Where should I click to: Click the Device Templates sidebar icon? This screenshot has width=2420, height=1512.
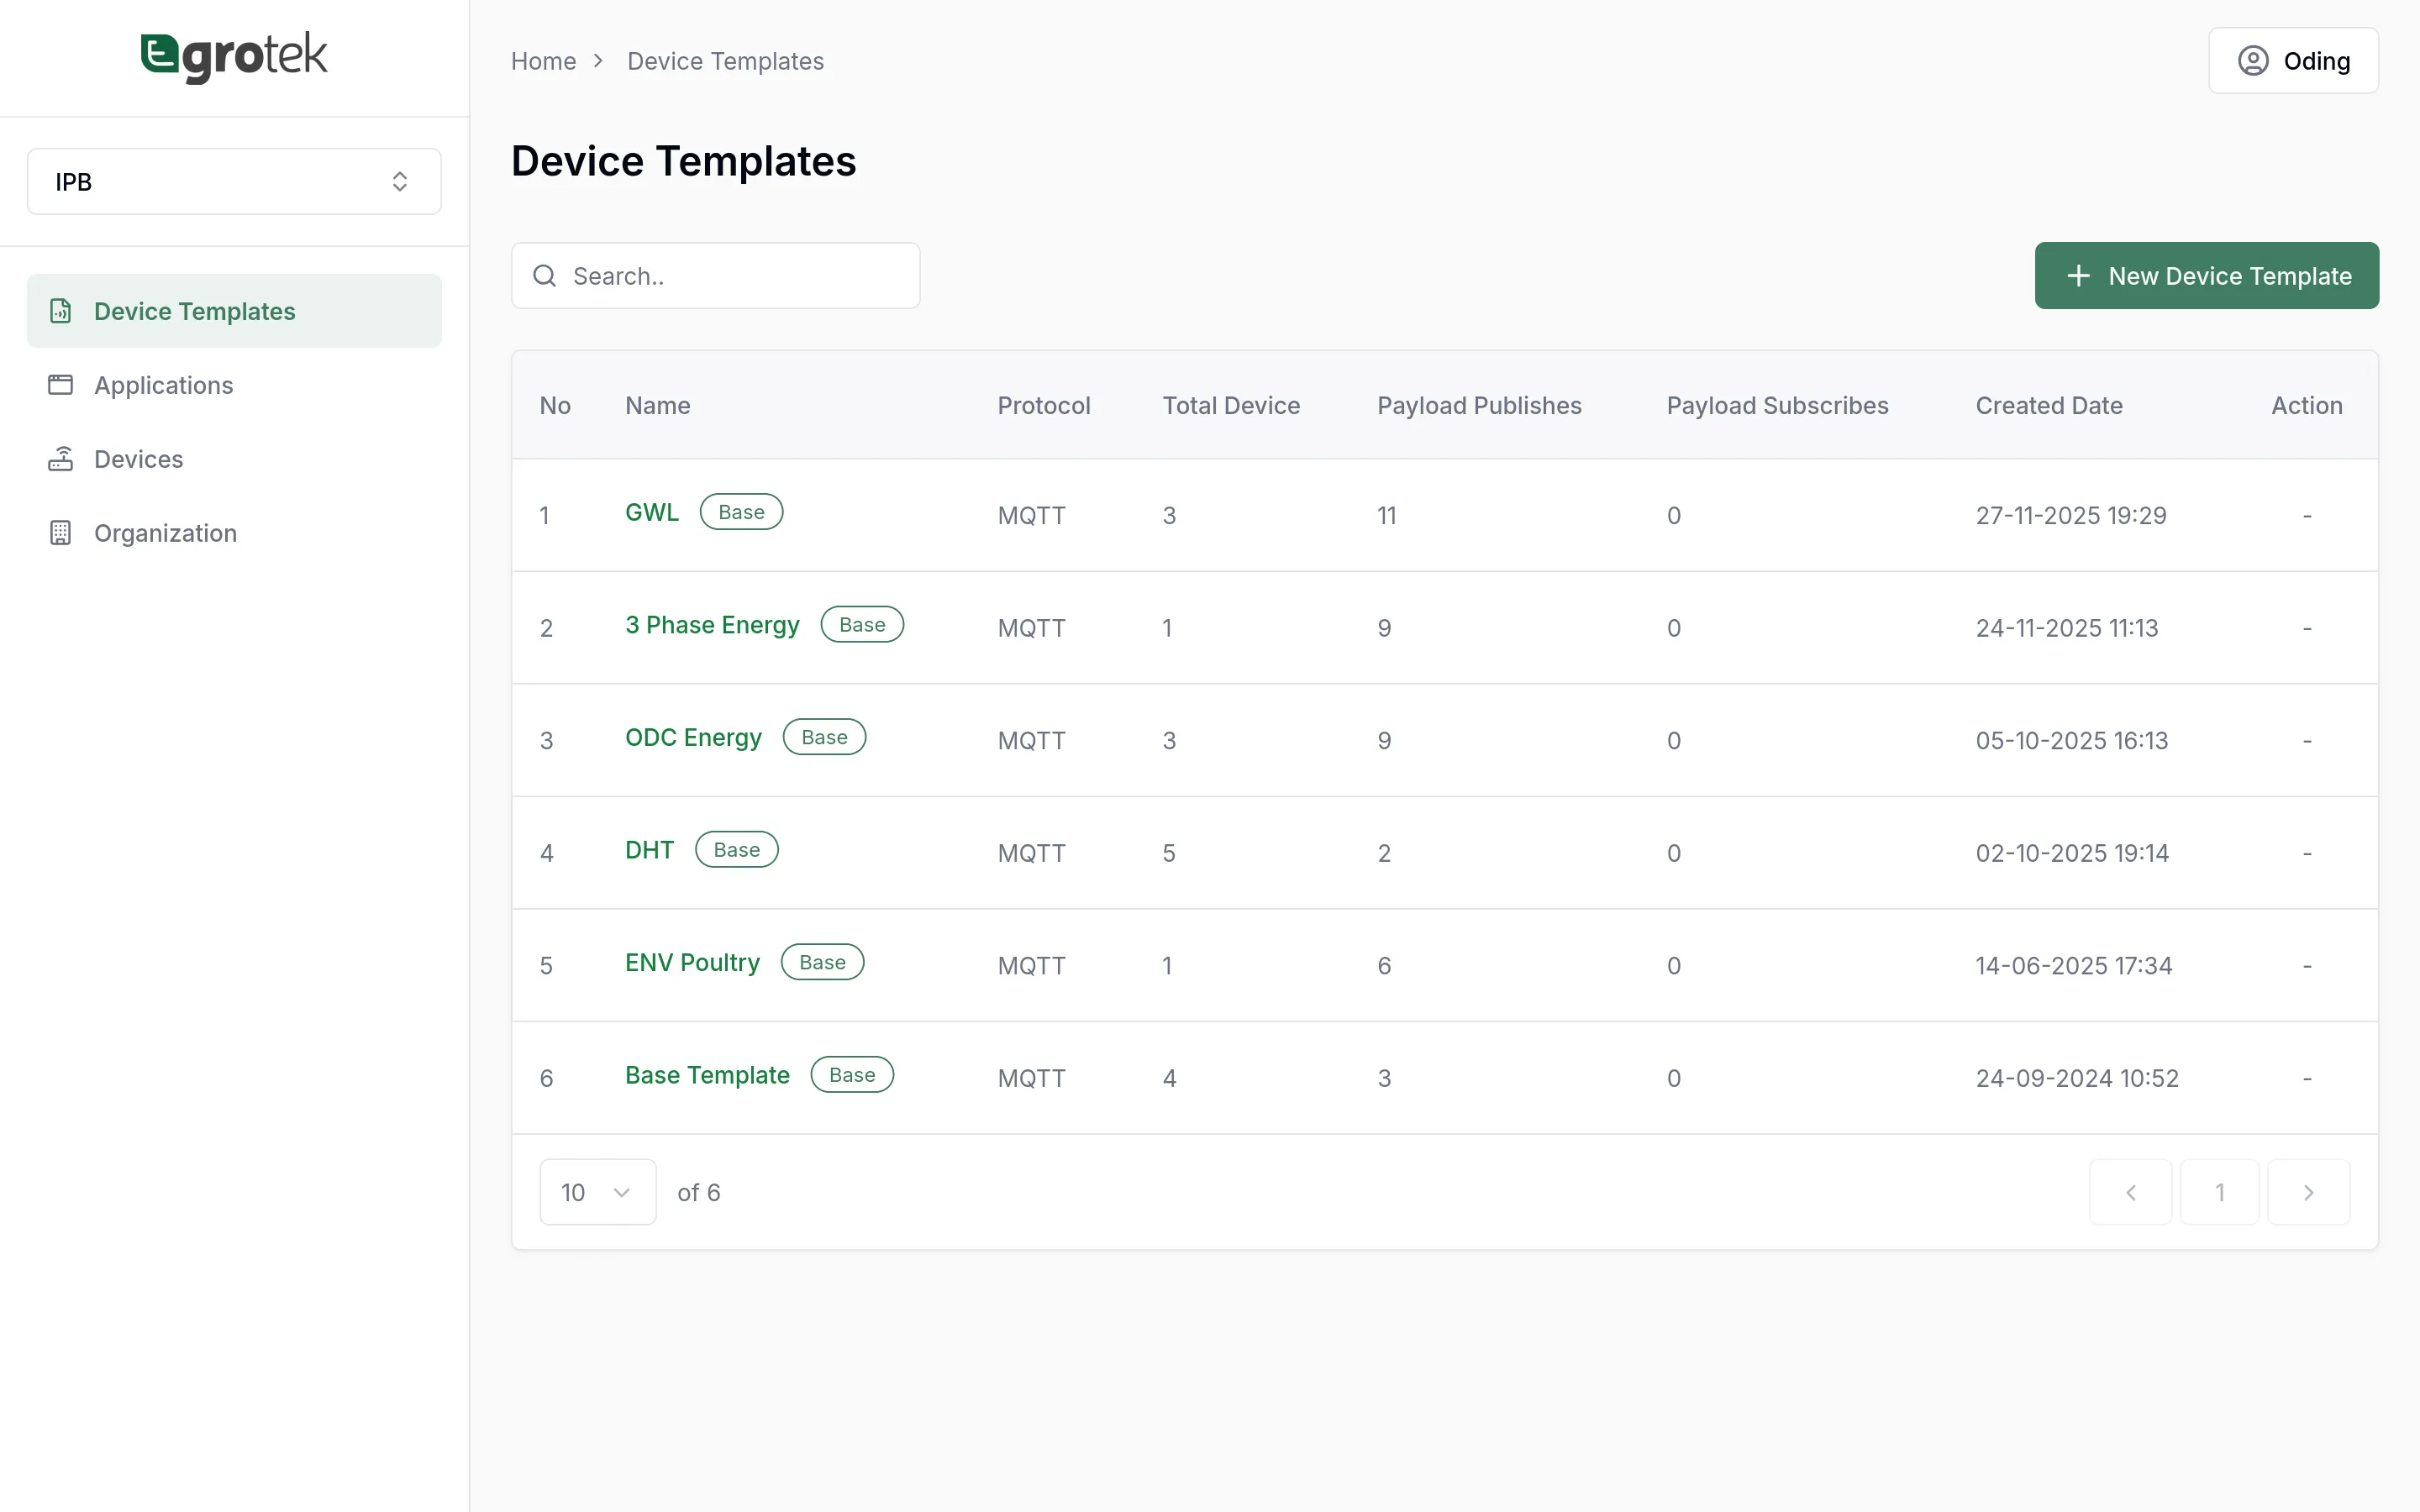pyautogui.click(x=61, y=311)
